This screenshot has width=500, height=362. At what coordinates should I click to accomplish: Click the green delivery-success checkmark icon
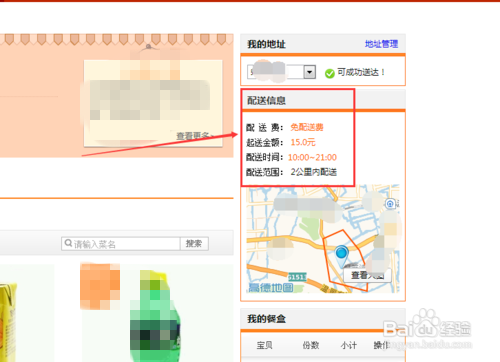330,73
